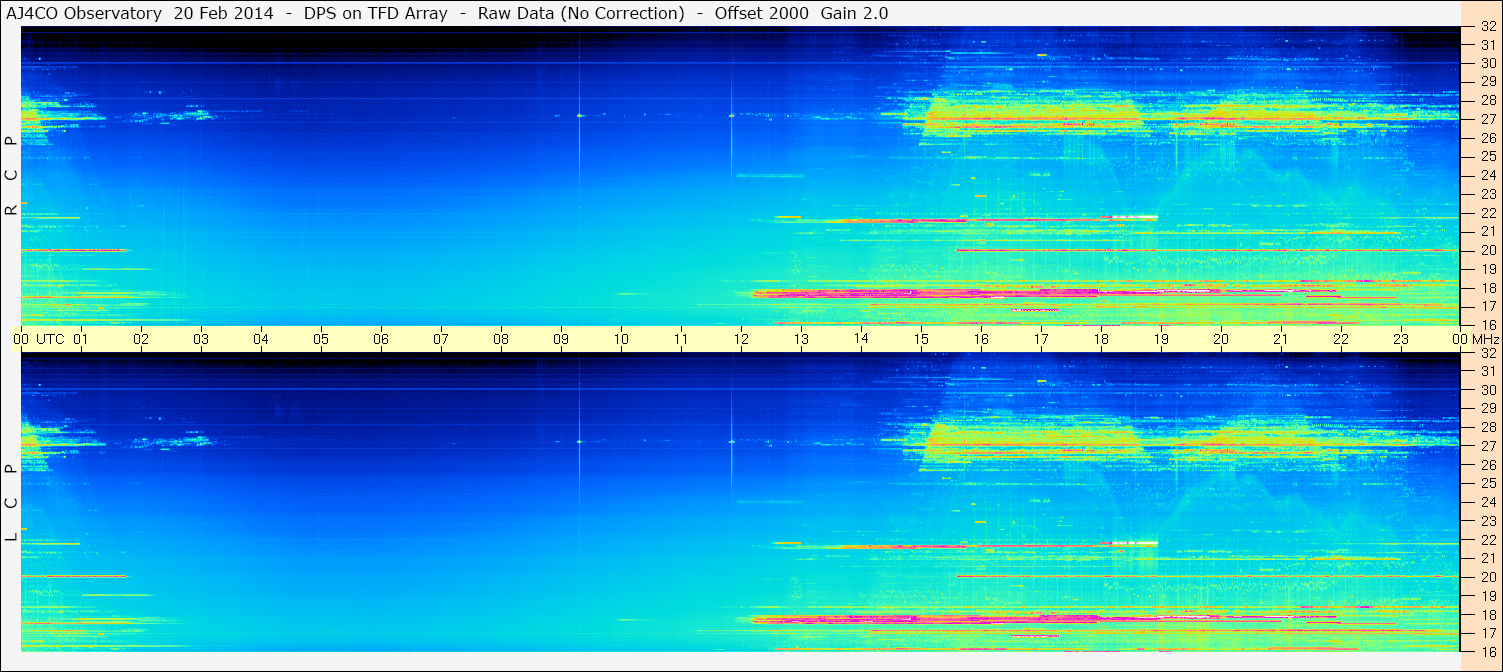Click the 02 hour marker on time axis
This screenshot has height=672, width=1503.
point(141,339)
